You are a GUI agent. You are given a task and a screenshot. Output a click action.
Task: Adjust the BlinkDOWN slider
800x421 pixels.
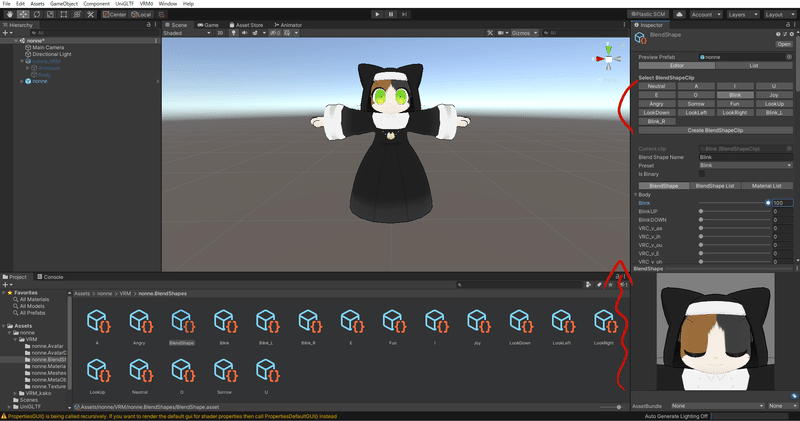[x=735, y=220]
